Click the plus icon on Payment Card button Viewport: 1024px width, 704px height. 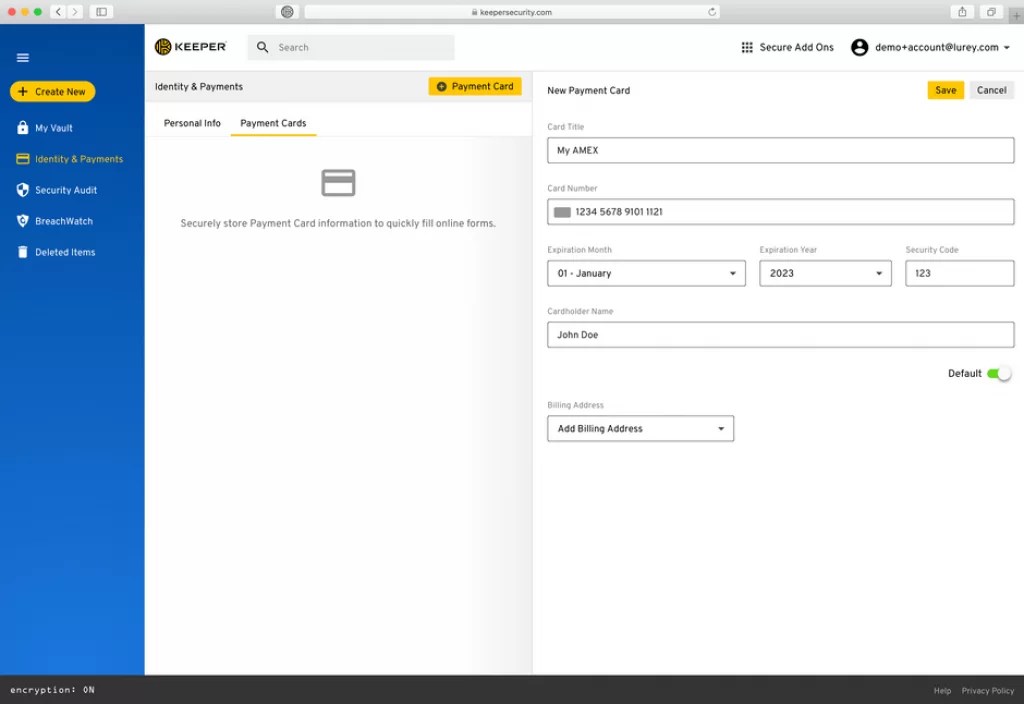(x=441, y=86)
